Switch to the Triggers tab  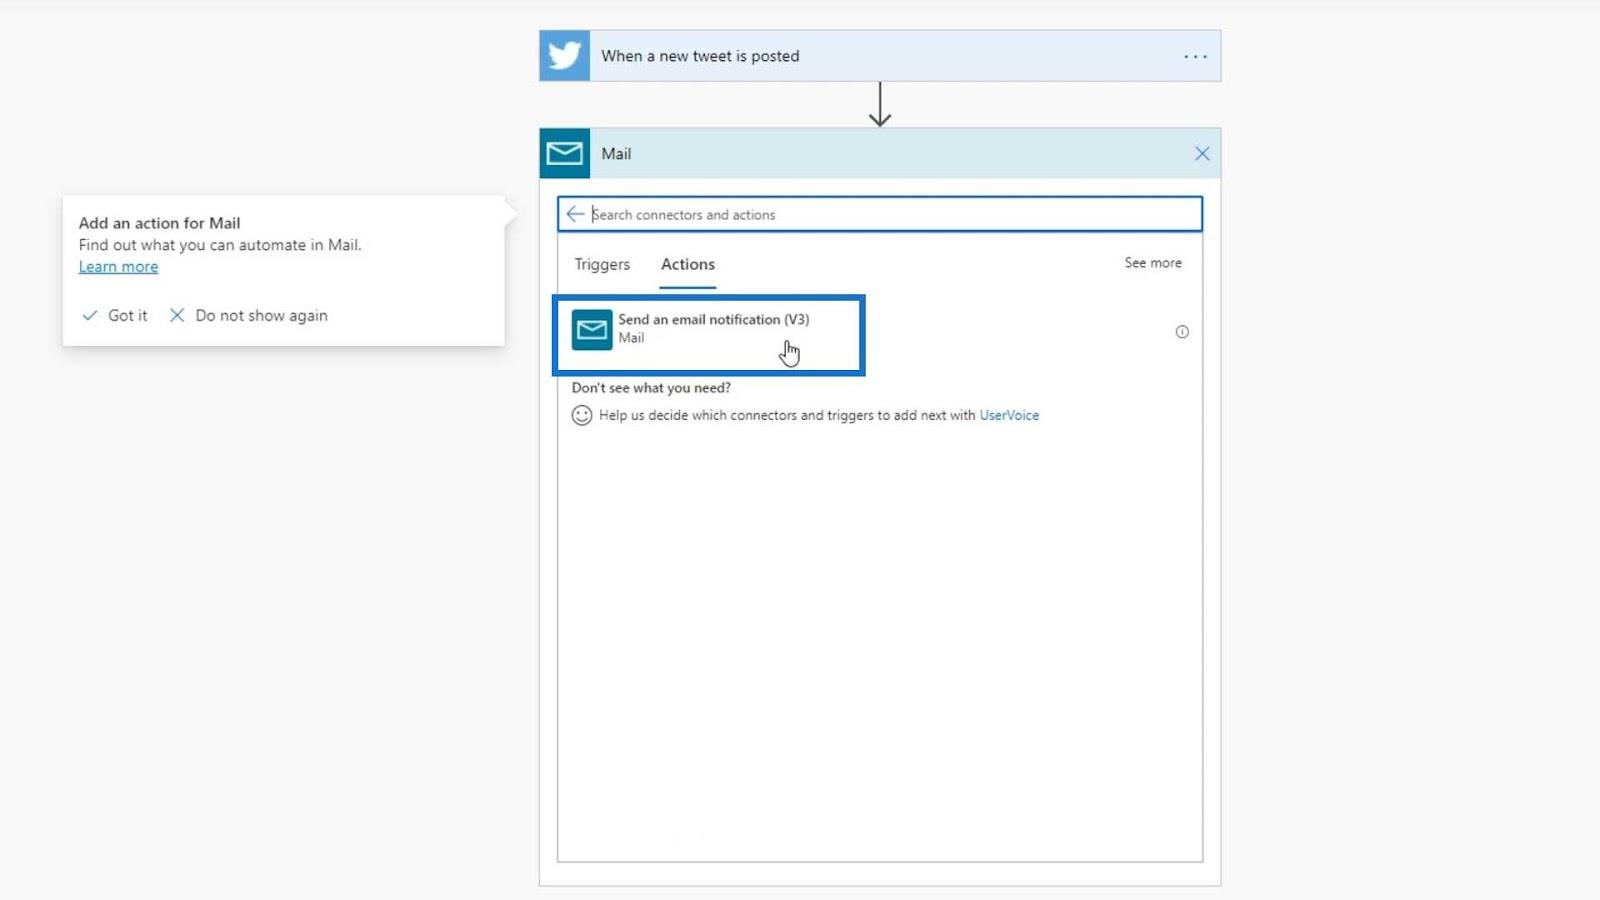(x=602, y=264)
